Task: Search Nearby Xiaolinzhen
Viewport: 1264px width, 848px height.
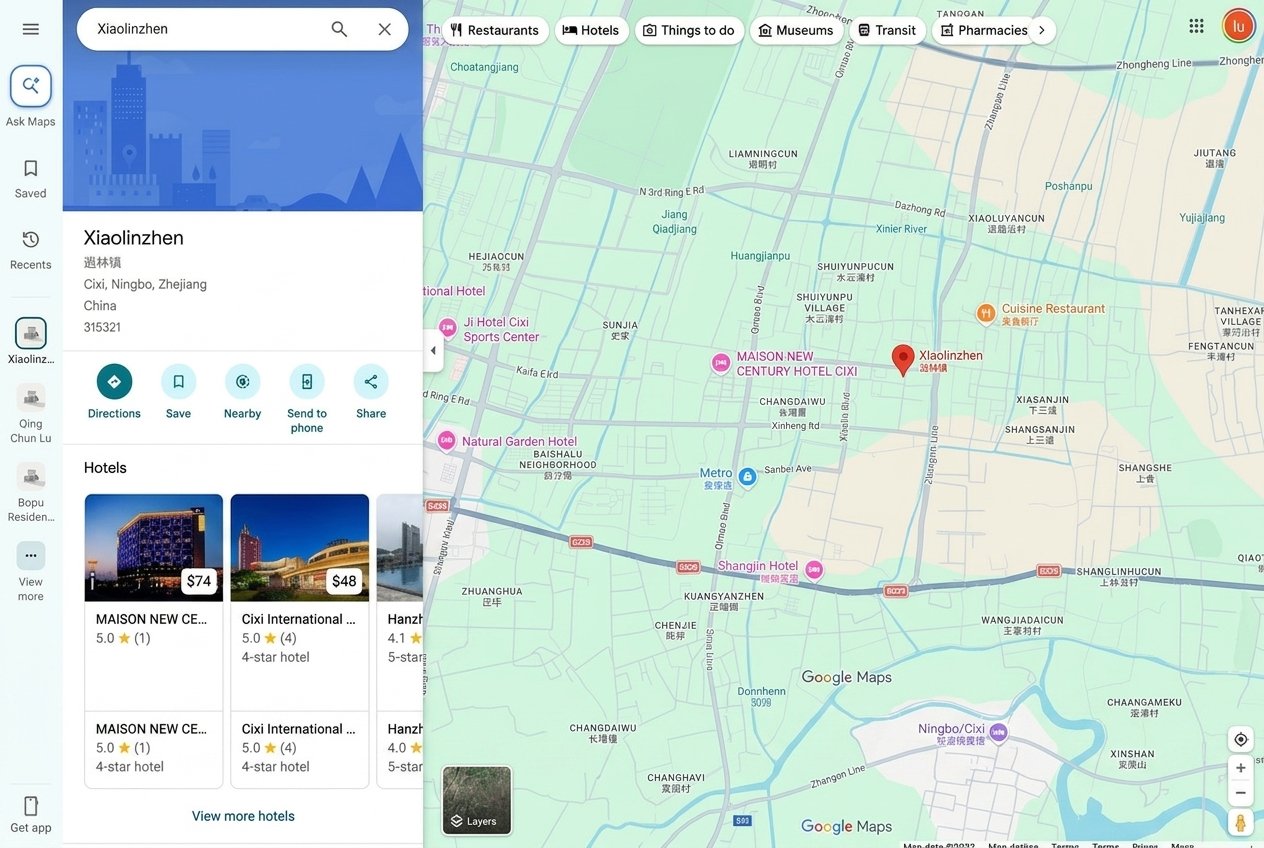Action: (x=242, y=392)
